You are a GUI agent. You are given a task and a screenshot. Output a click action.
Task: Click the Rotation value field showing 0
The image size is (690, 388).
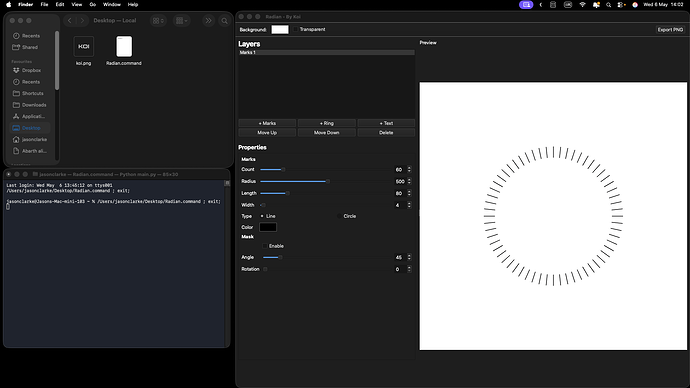(400, 269)
